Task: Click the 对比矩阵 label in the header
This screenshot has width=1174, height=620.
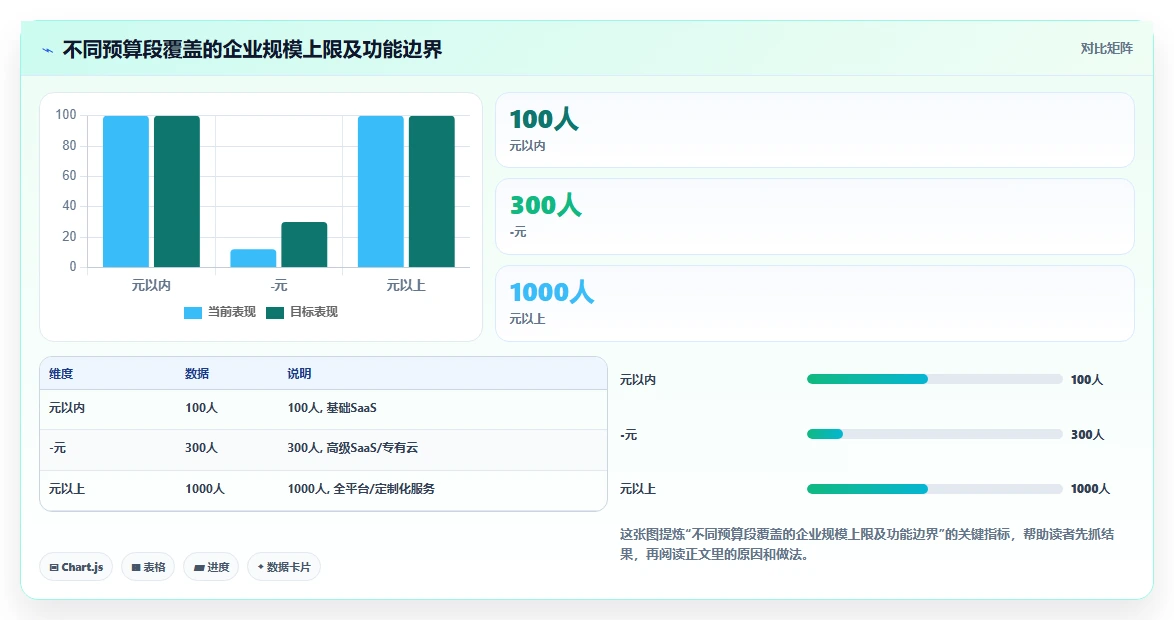Action: 1107,49
